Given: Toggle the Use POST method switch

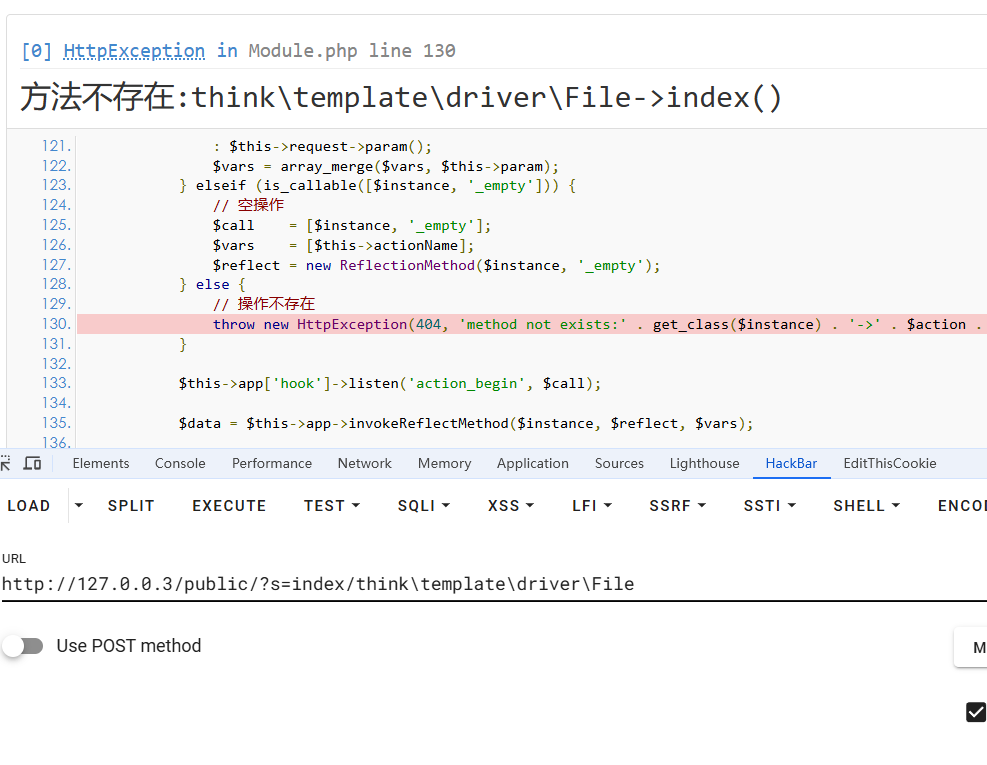Looking at the screenshot, I should tap(23, 646).
